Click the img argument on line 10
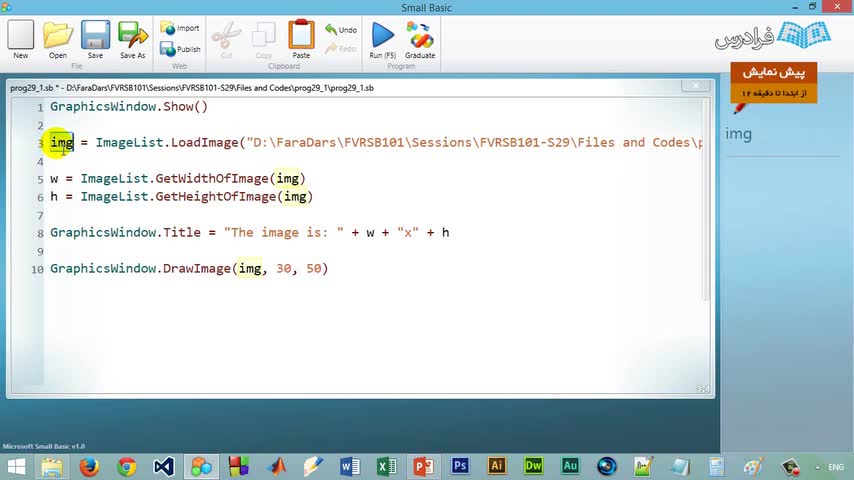This screenshot has width=854, height=480. pyautogui.click(x=250, y=268)
